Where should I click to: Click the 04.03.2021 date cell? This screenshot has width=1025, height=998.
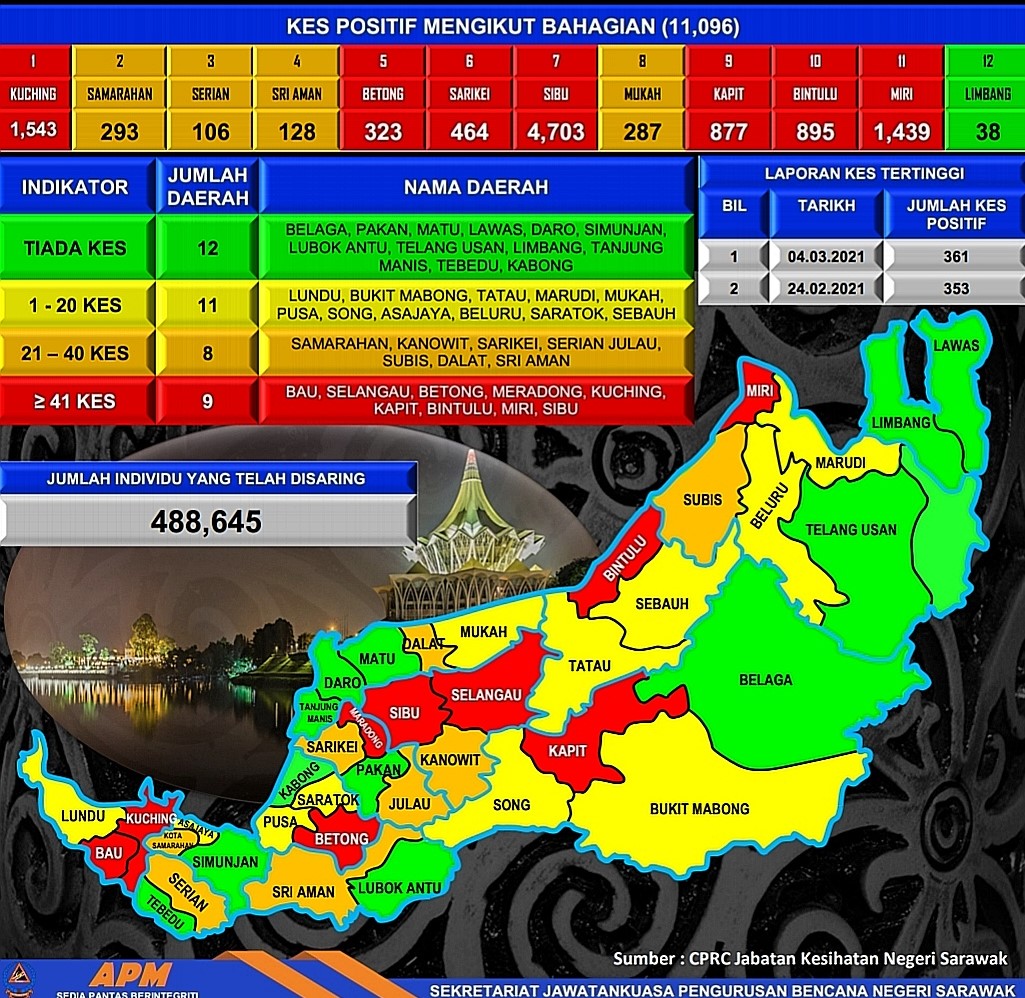pyautogui.click(x=827, y=257)
